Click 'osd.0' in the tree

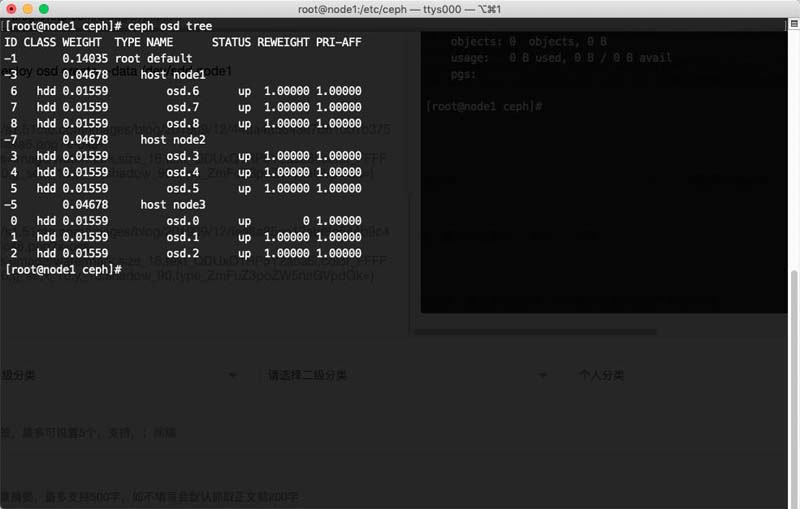(183, 221)
